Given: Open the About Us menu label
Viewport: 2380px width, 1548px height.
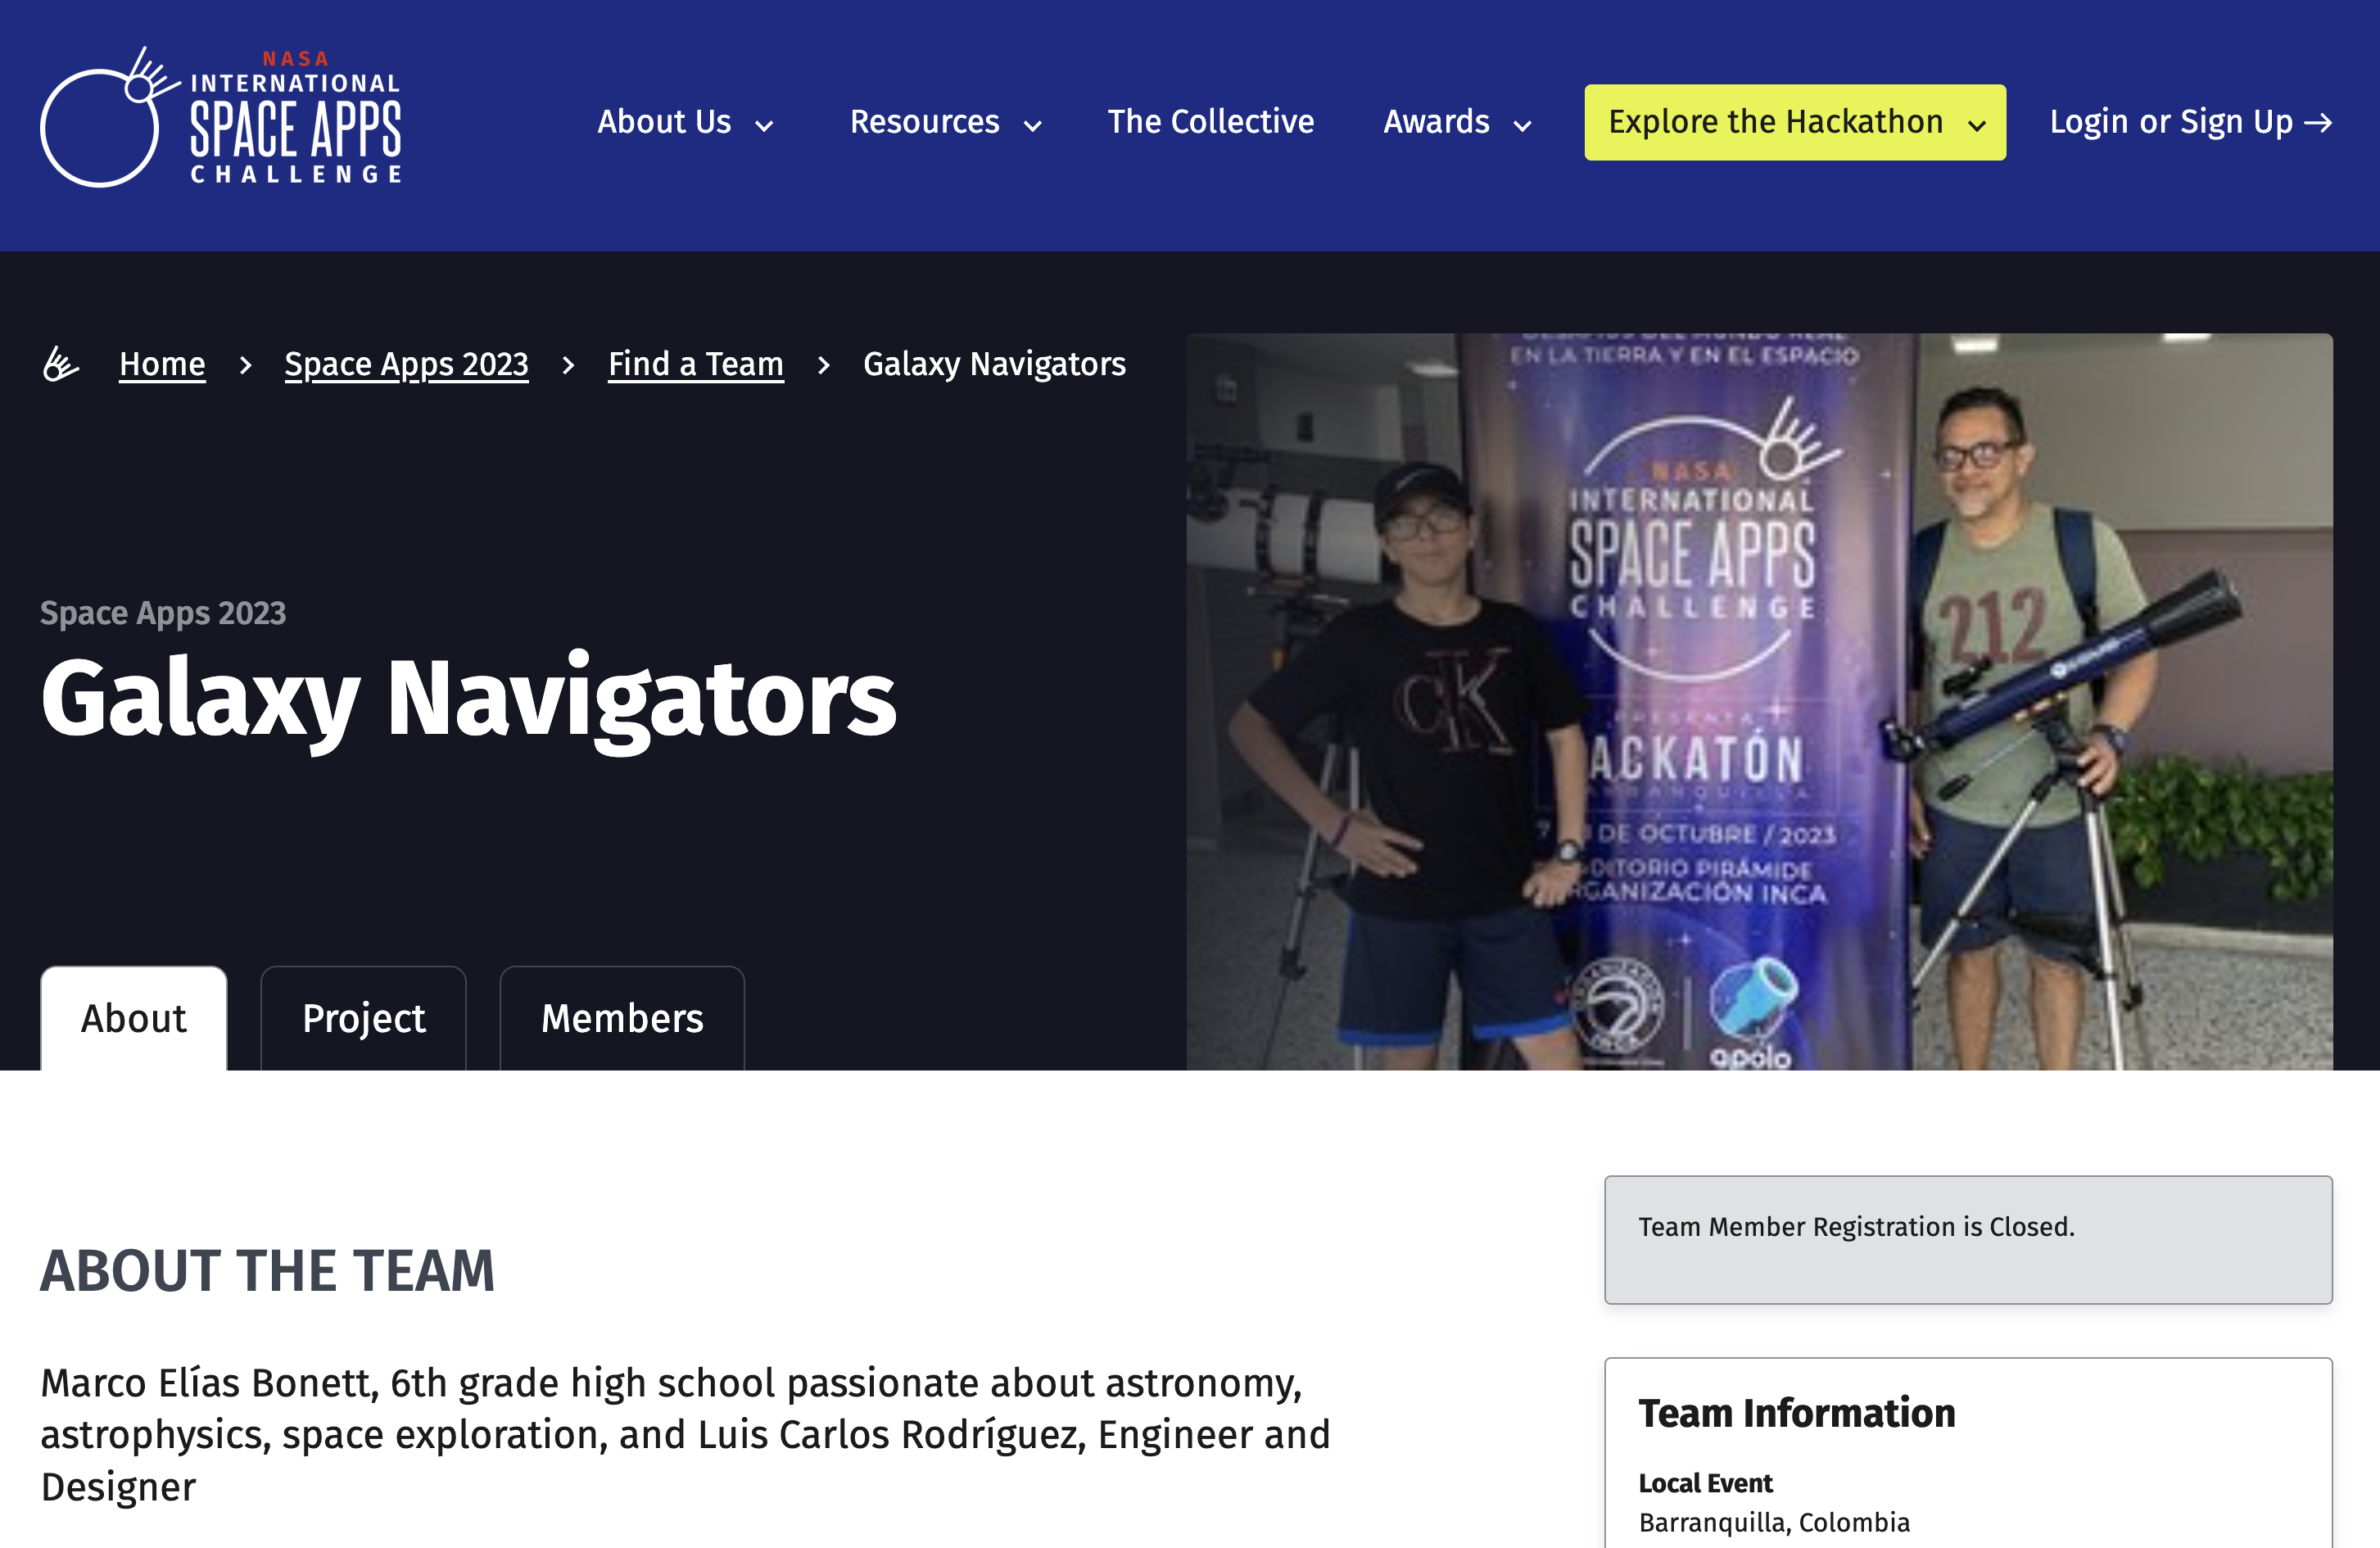Looking at the screenshot, I should click(x=664, y=122).
